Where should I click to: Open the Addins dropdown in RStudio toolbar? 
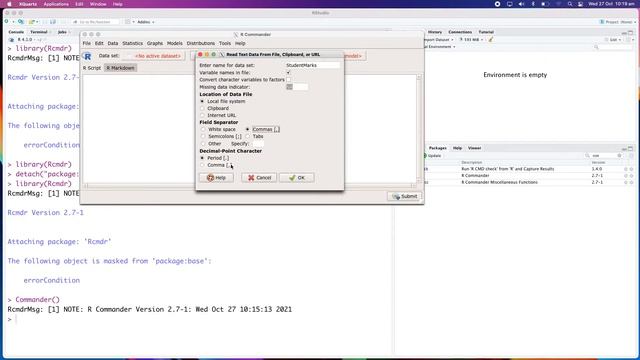pyautogui.click(x=146, y=22)
